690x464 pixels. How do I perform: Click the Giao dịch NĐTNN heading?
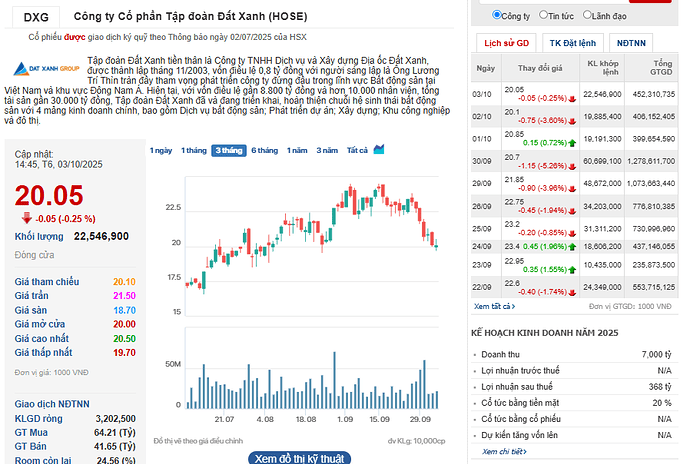tap(52, 404)
